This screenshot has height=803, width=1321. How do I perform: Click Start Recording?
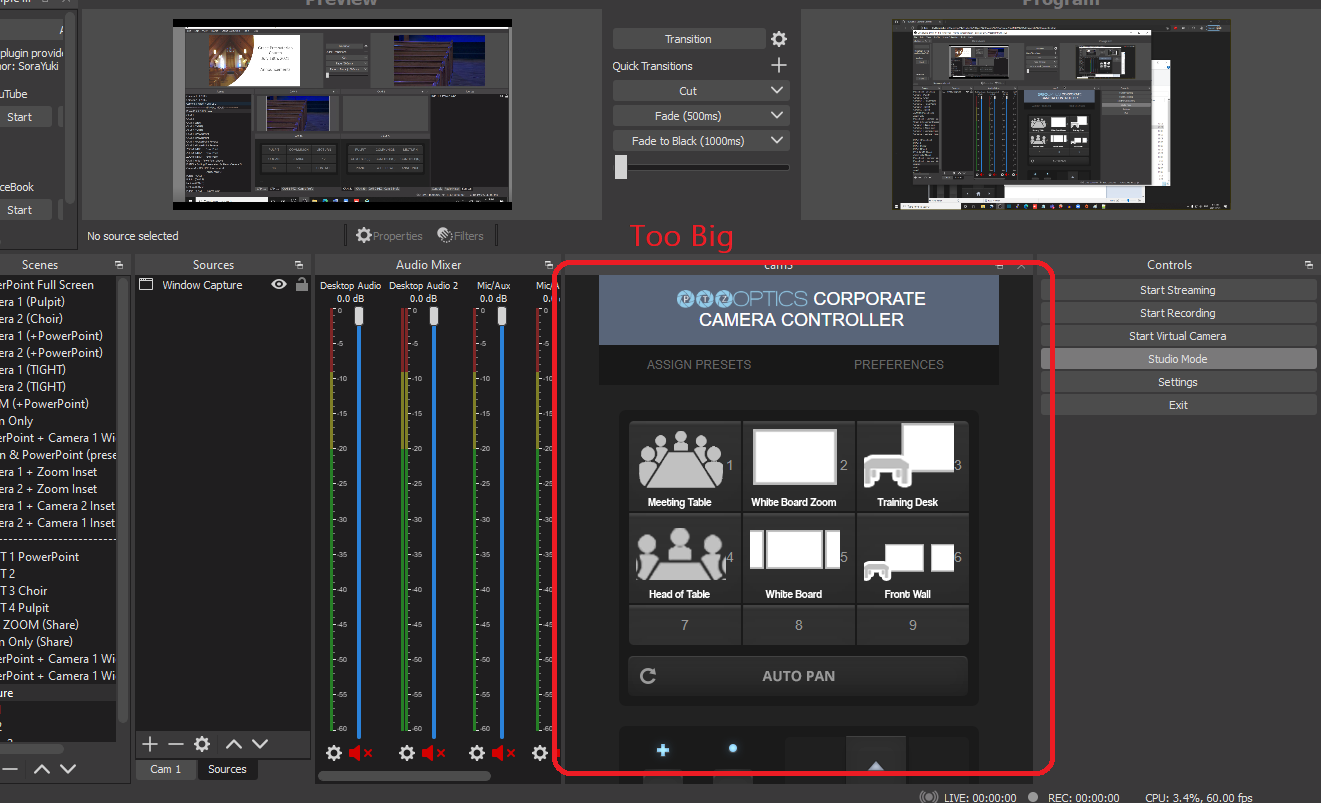[x=1178, y=313]
